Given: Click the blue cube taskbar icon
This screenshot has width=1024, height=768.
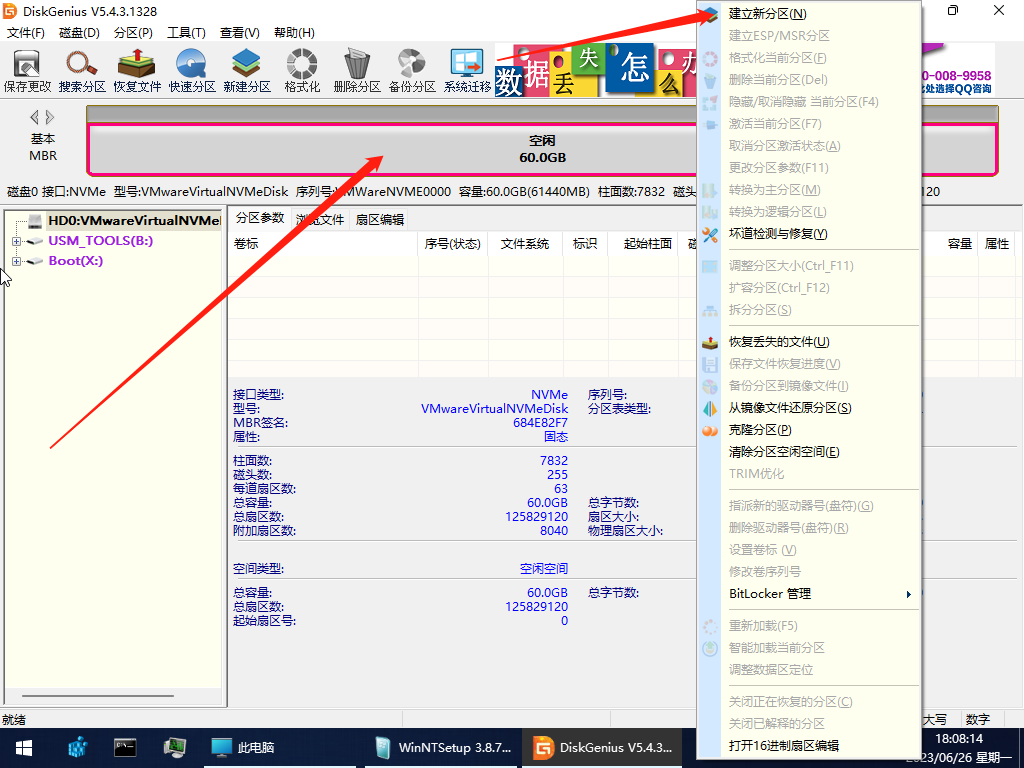Looking at the screenshot, I should click(x=78, y=748).
